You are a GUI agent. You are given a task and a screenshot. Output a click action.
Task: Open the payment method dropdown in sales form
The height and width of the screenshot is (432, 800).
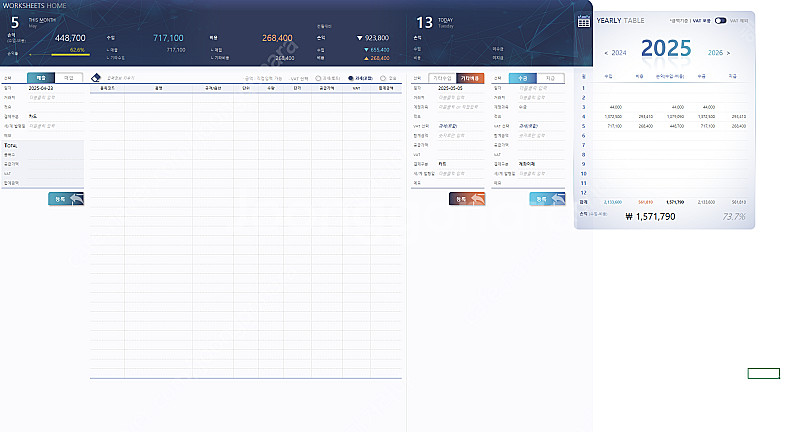coord(56,116)
